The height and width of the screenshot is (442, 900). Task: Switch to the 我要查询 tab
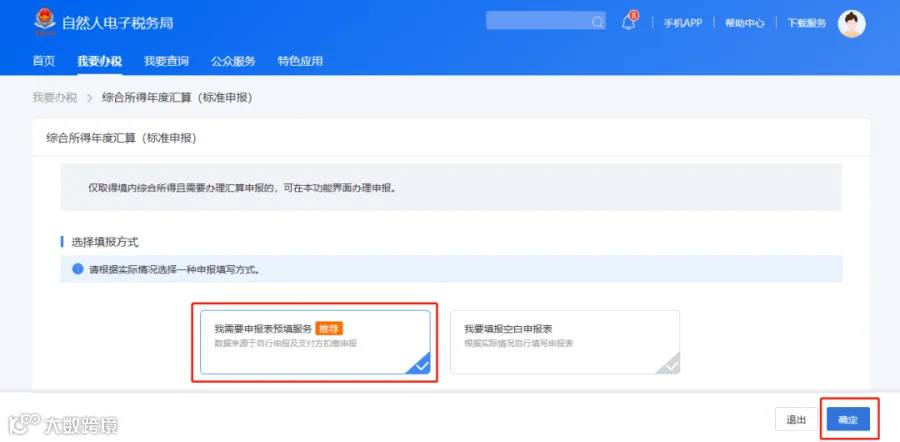click(x=166, y=61)
